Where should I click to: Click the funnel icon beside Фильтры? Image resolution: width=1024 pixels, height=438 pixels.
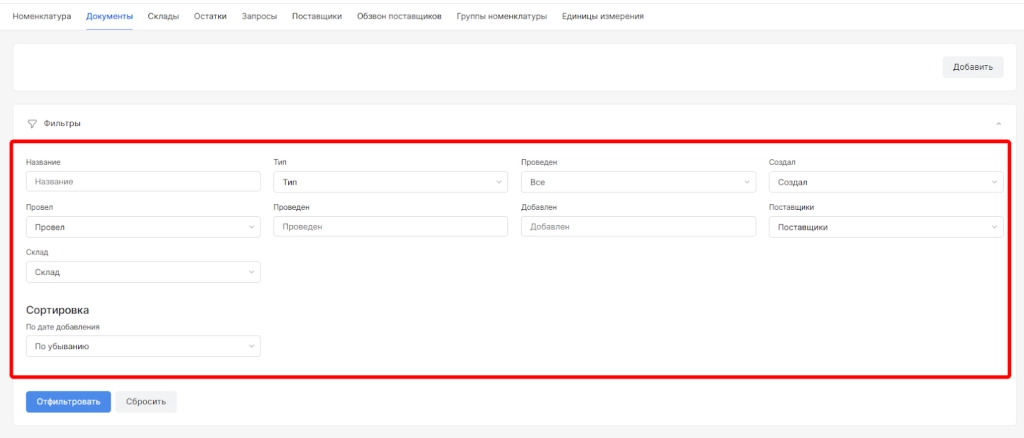point(32,123)
